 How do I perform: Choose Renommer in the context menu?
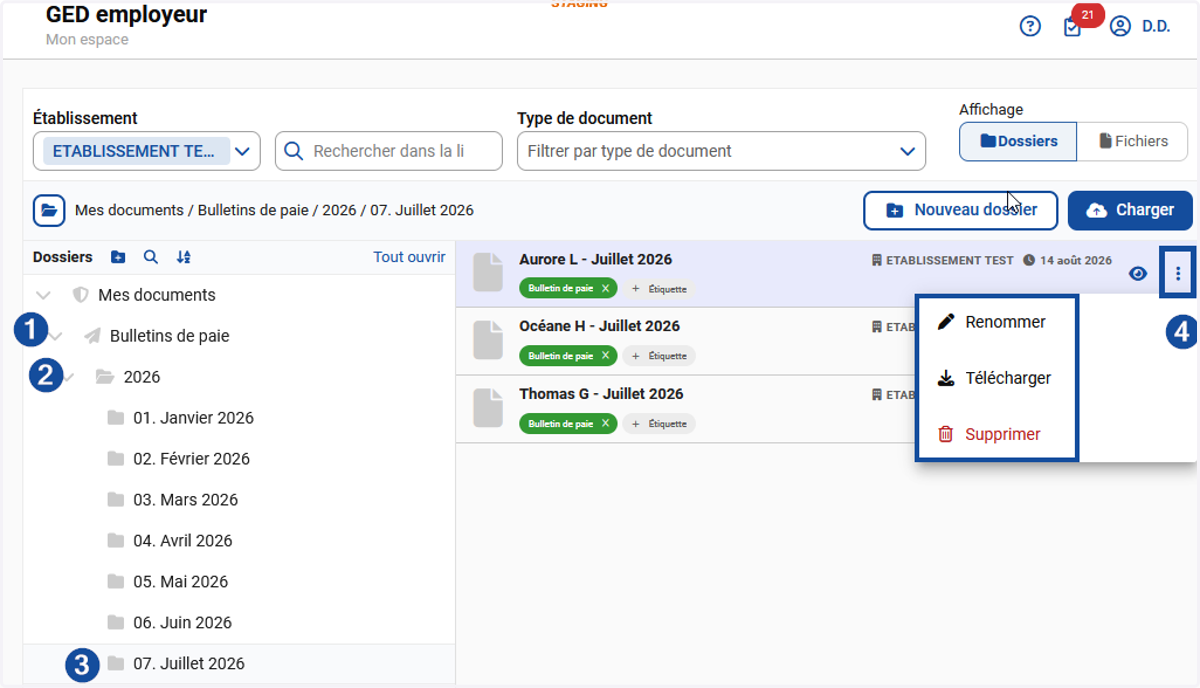(997, 322)
